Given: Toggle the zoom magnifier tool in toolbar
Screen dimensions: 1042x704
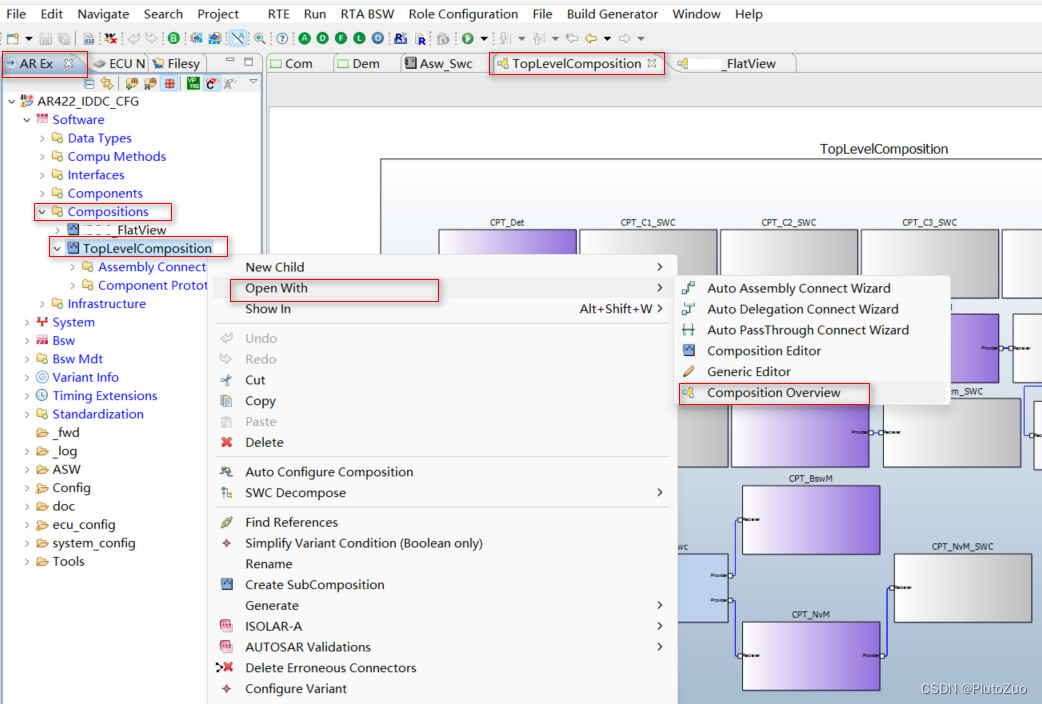Looking at the screenshot, I should pos(261,37).
